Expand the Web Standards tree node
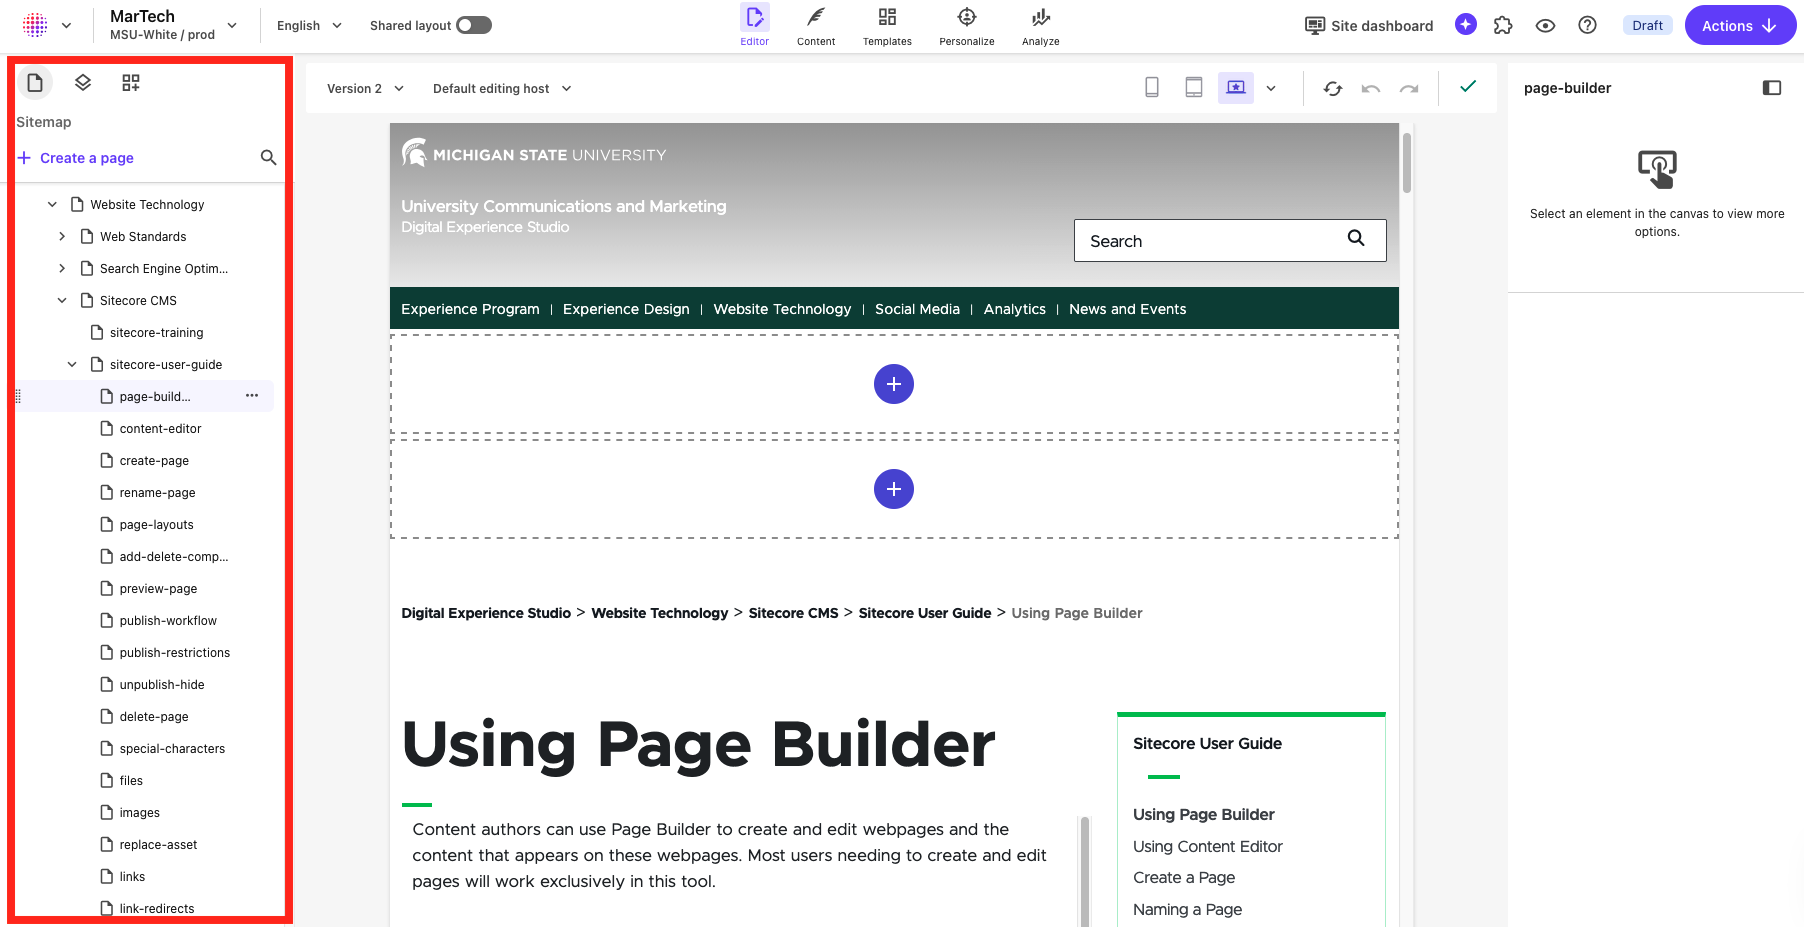 (62, 236)
